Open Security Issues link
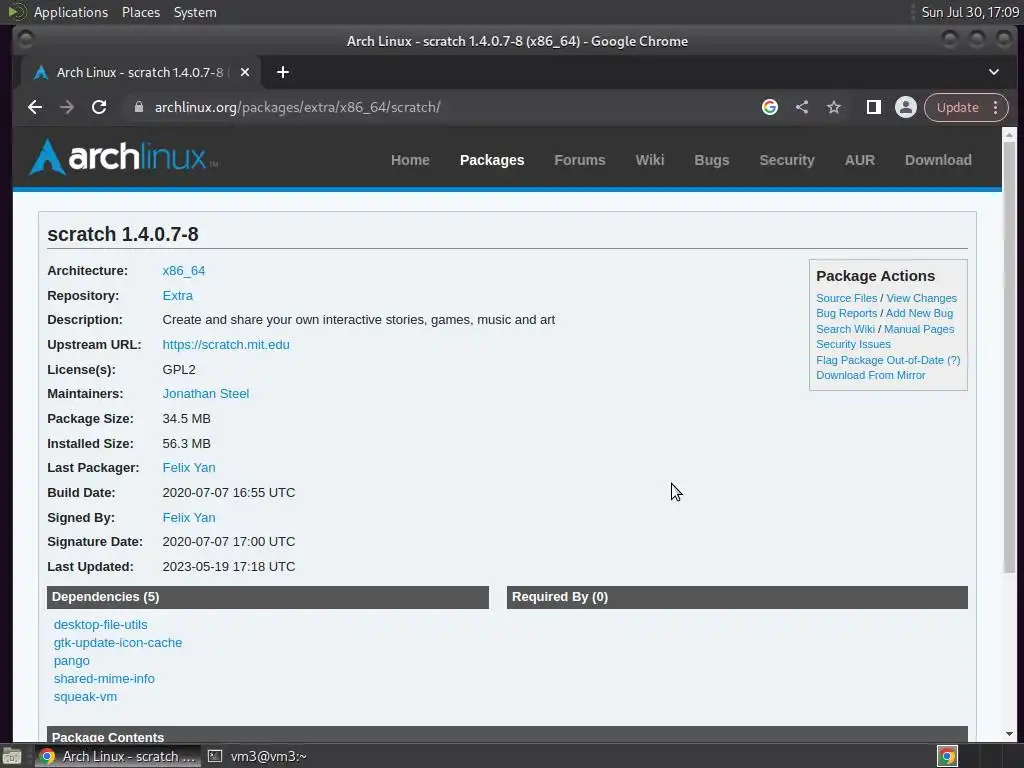Image resolution: width=1024 pixels, height=768 pixels. 853,344
